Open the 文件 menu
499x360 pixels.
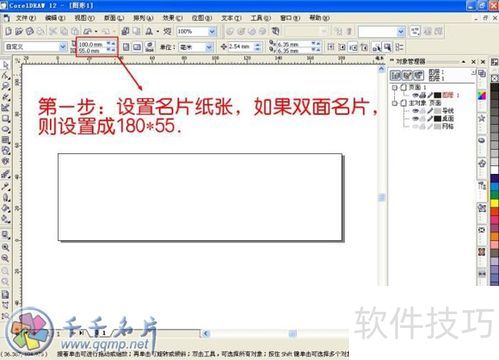26,18
